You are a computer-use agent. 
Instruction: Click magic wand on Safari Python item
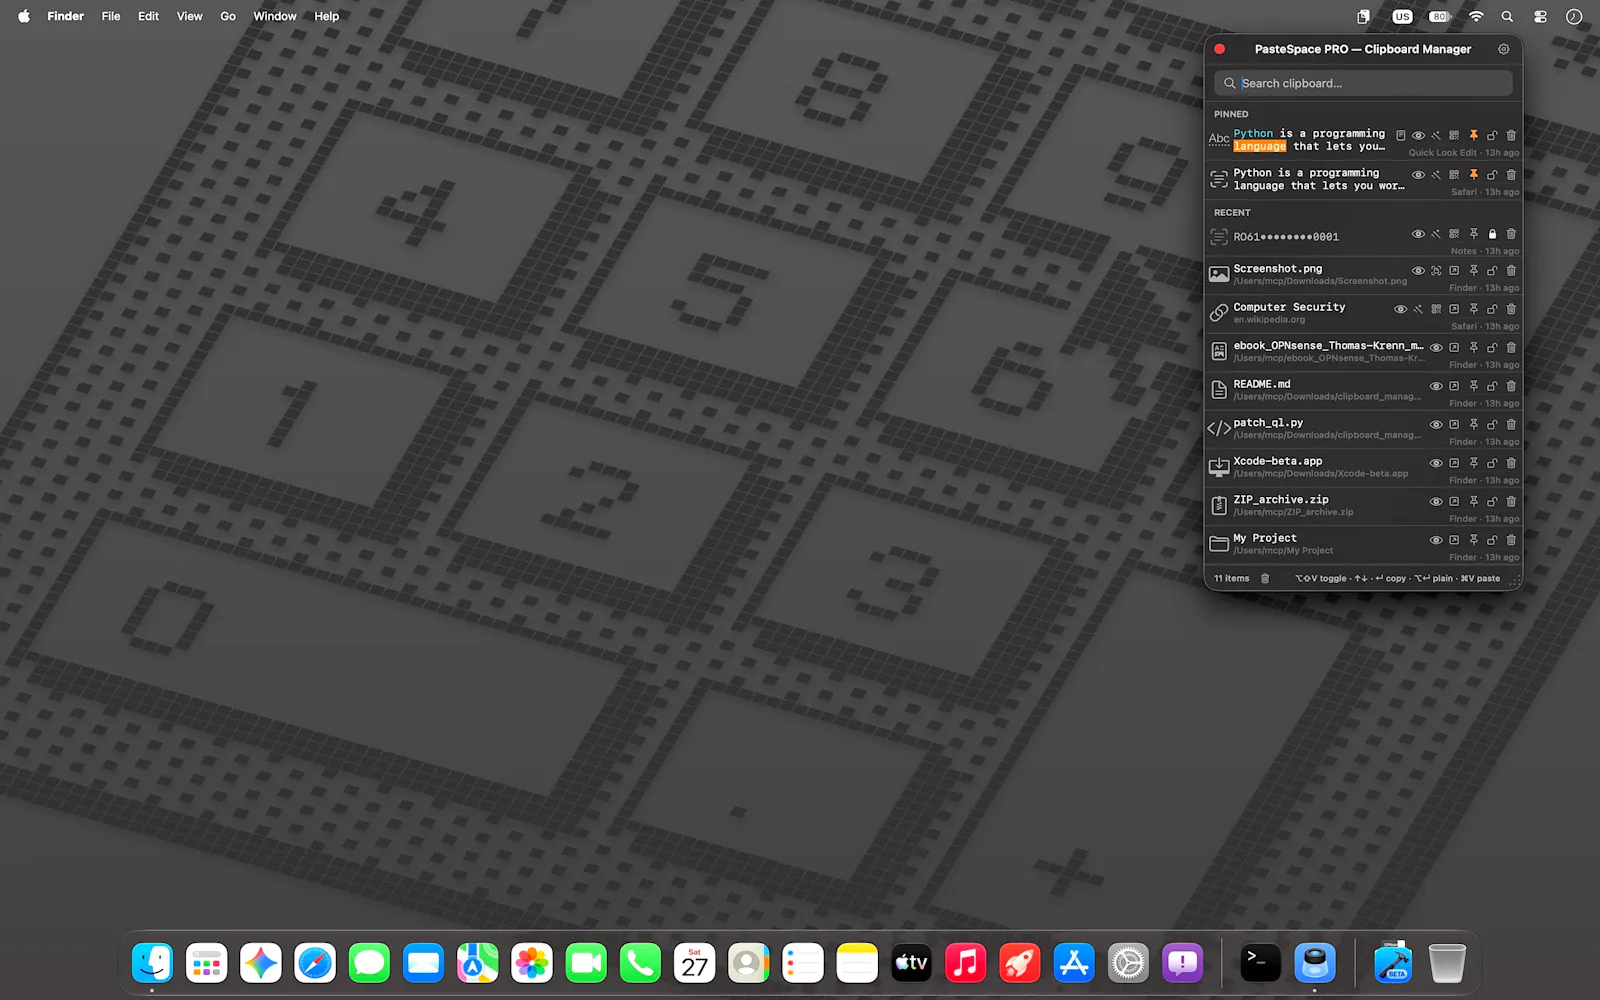(x=1436, y=174)
